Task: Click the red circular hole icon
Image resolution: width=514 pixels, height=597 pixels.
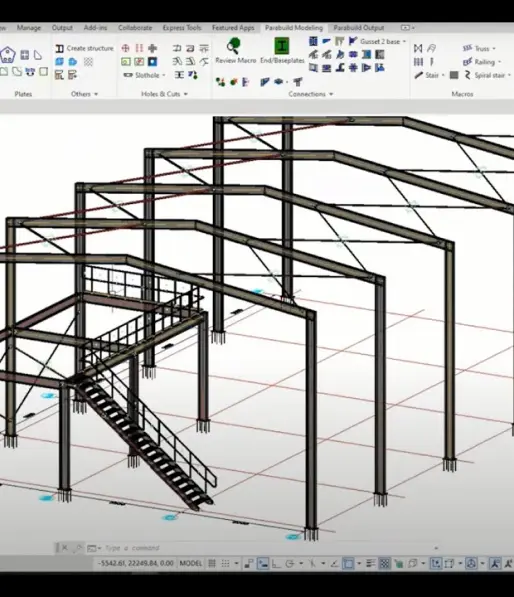Action: click(125, 48)
